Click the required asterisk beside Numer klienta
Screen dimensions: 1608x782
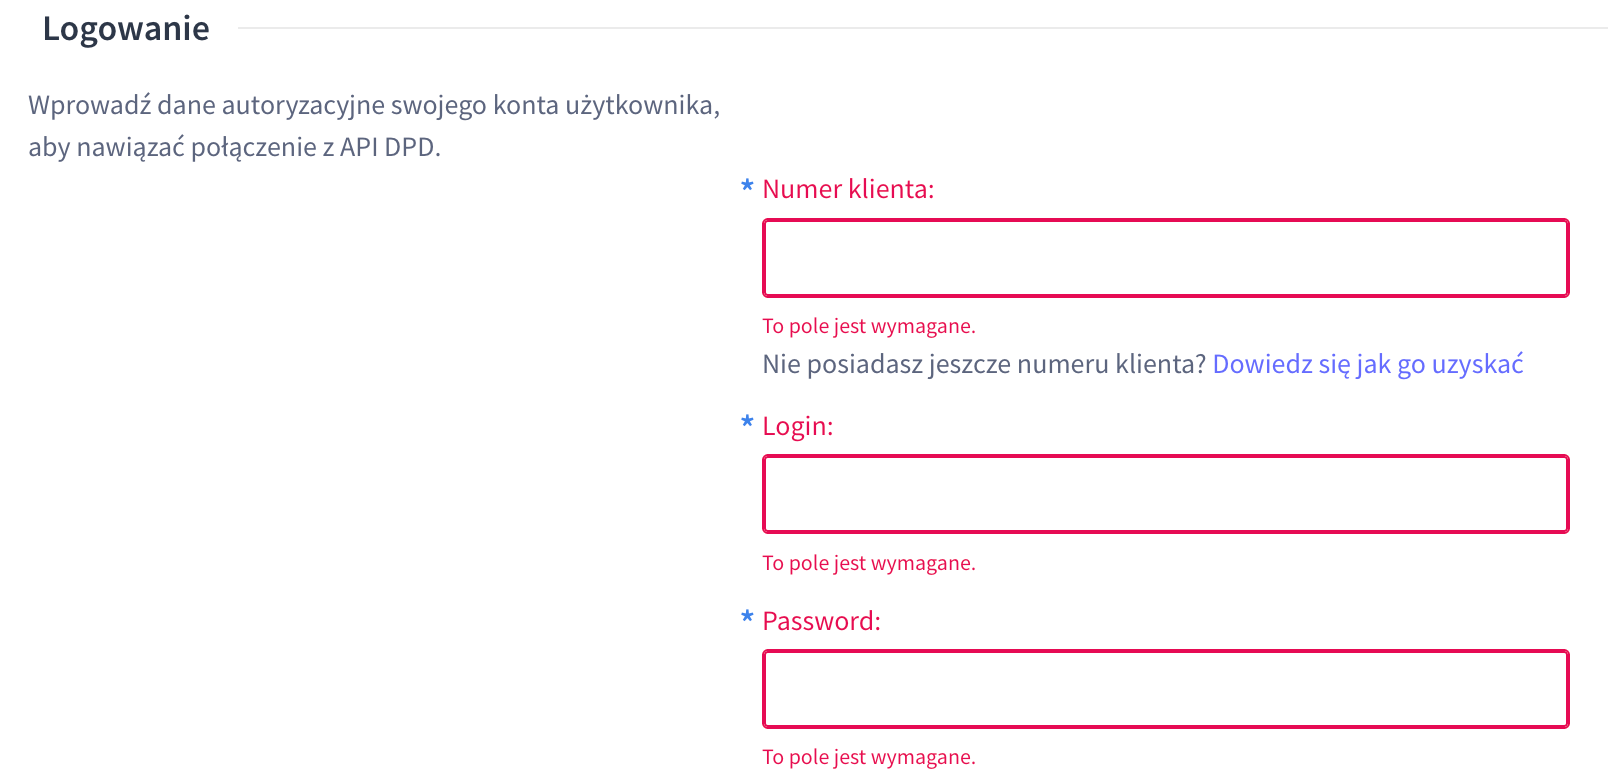point(746,187)
